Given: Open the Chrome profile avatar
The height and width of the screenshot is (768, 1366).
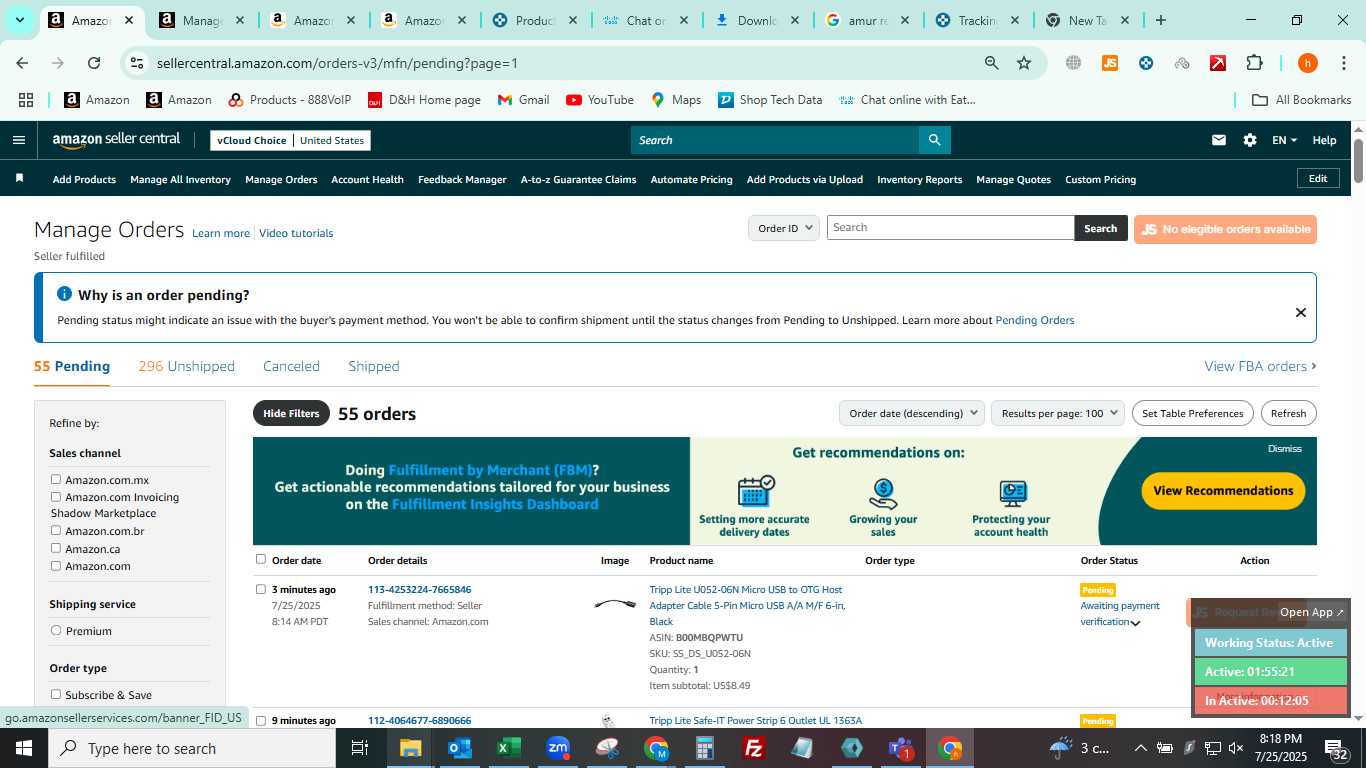Looking at the screenshot, I should pyautogui.click(x=1307, y=63).
